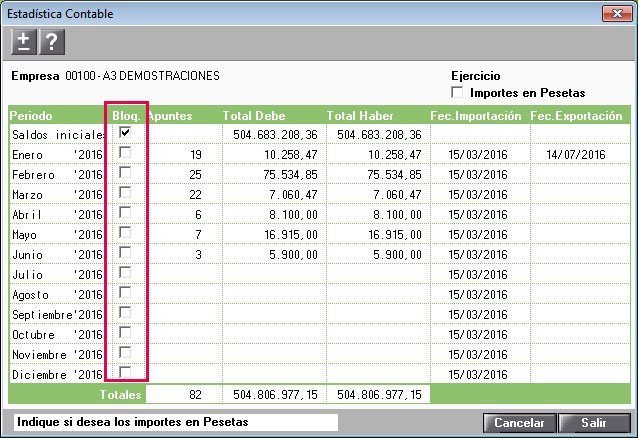Viewport: 638px width, 438px height.
Task: Check the Bloq. box for Noviembre 2016
Action: pos(125,353)
